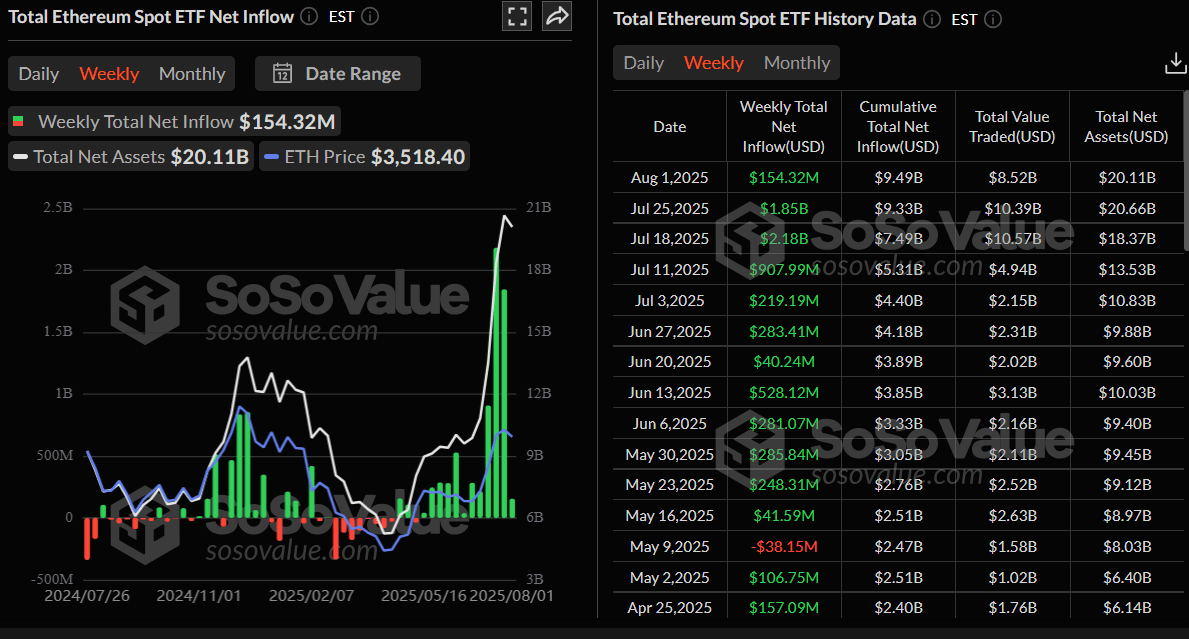Toggle the ETH Price legend entry
This screenshot has height=639, width=1189.
point(364,156)
